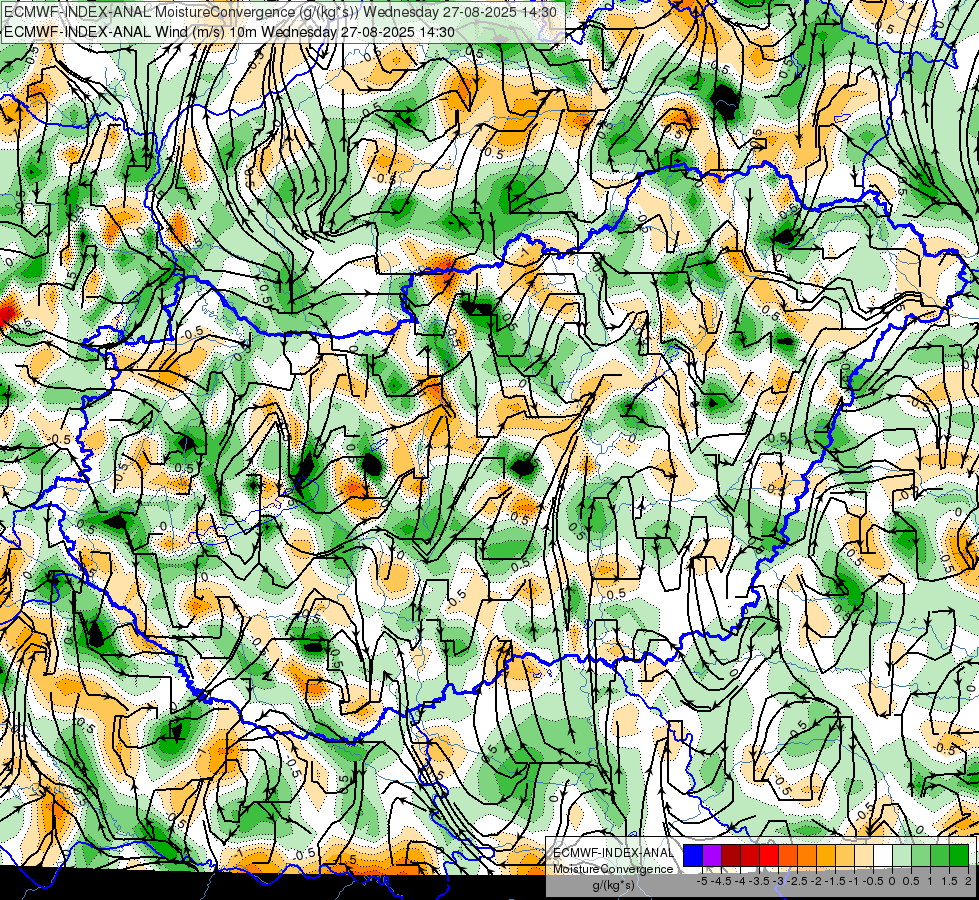Click the -3.5 legend scale value
Image resolution: width=979 pixels, height=900 pixels.
[x=759, y=881]
